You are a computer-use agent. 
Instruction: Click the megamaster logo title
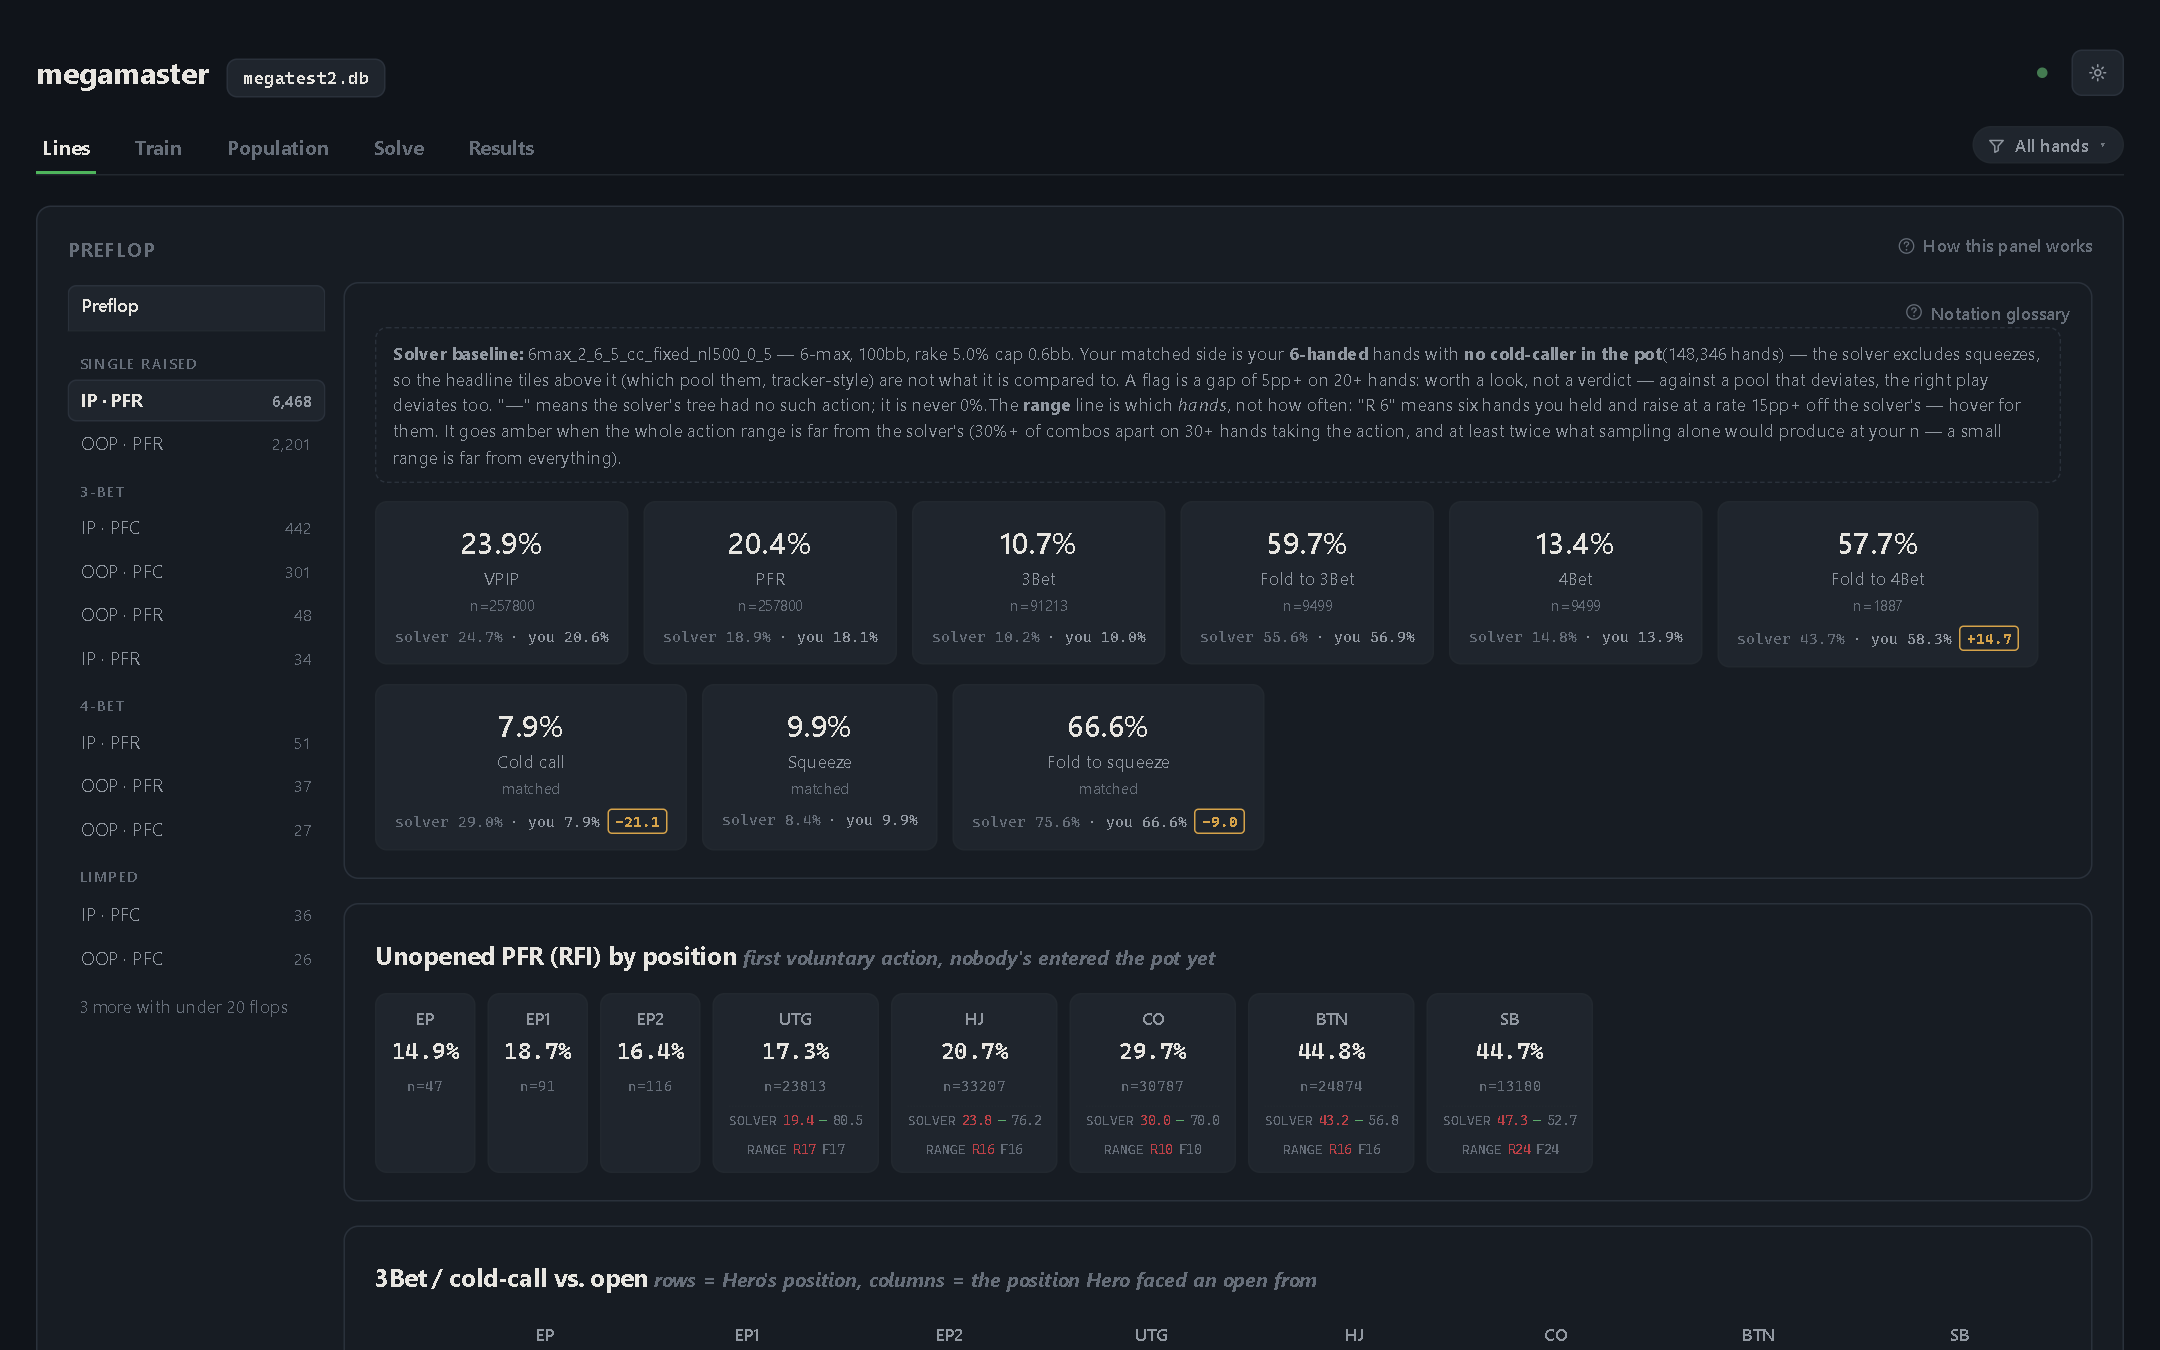(123, 75)
